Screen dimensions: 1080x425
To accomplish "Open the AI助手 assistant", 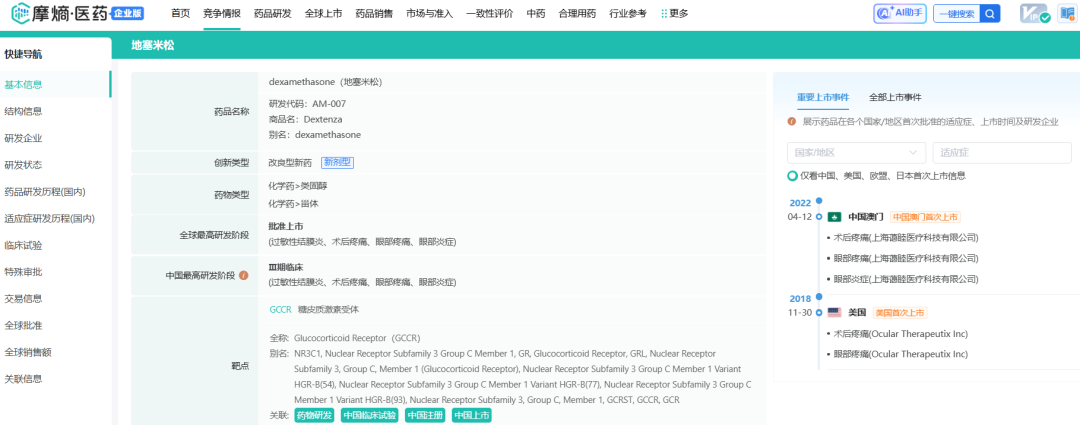I will (899, 13).
